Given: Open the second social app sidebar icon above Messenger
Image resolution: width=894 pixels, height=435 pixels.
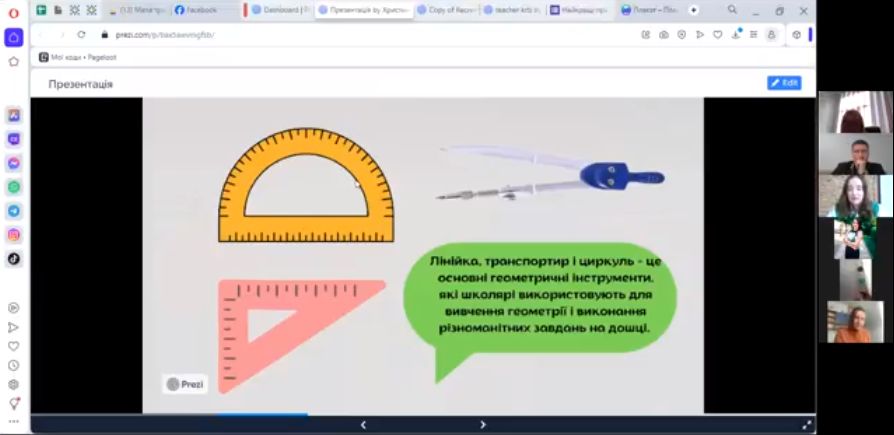Looking at the screenshot, I should coord(14,139).
